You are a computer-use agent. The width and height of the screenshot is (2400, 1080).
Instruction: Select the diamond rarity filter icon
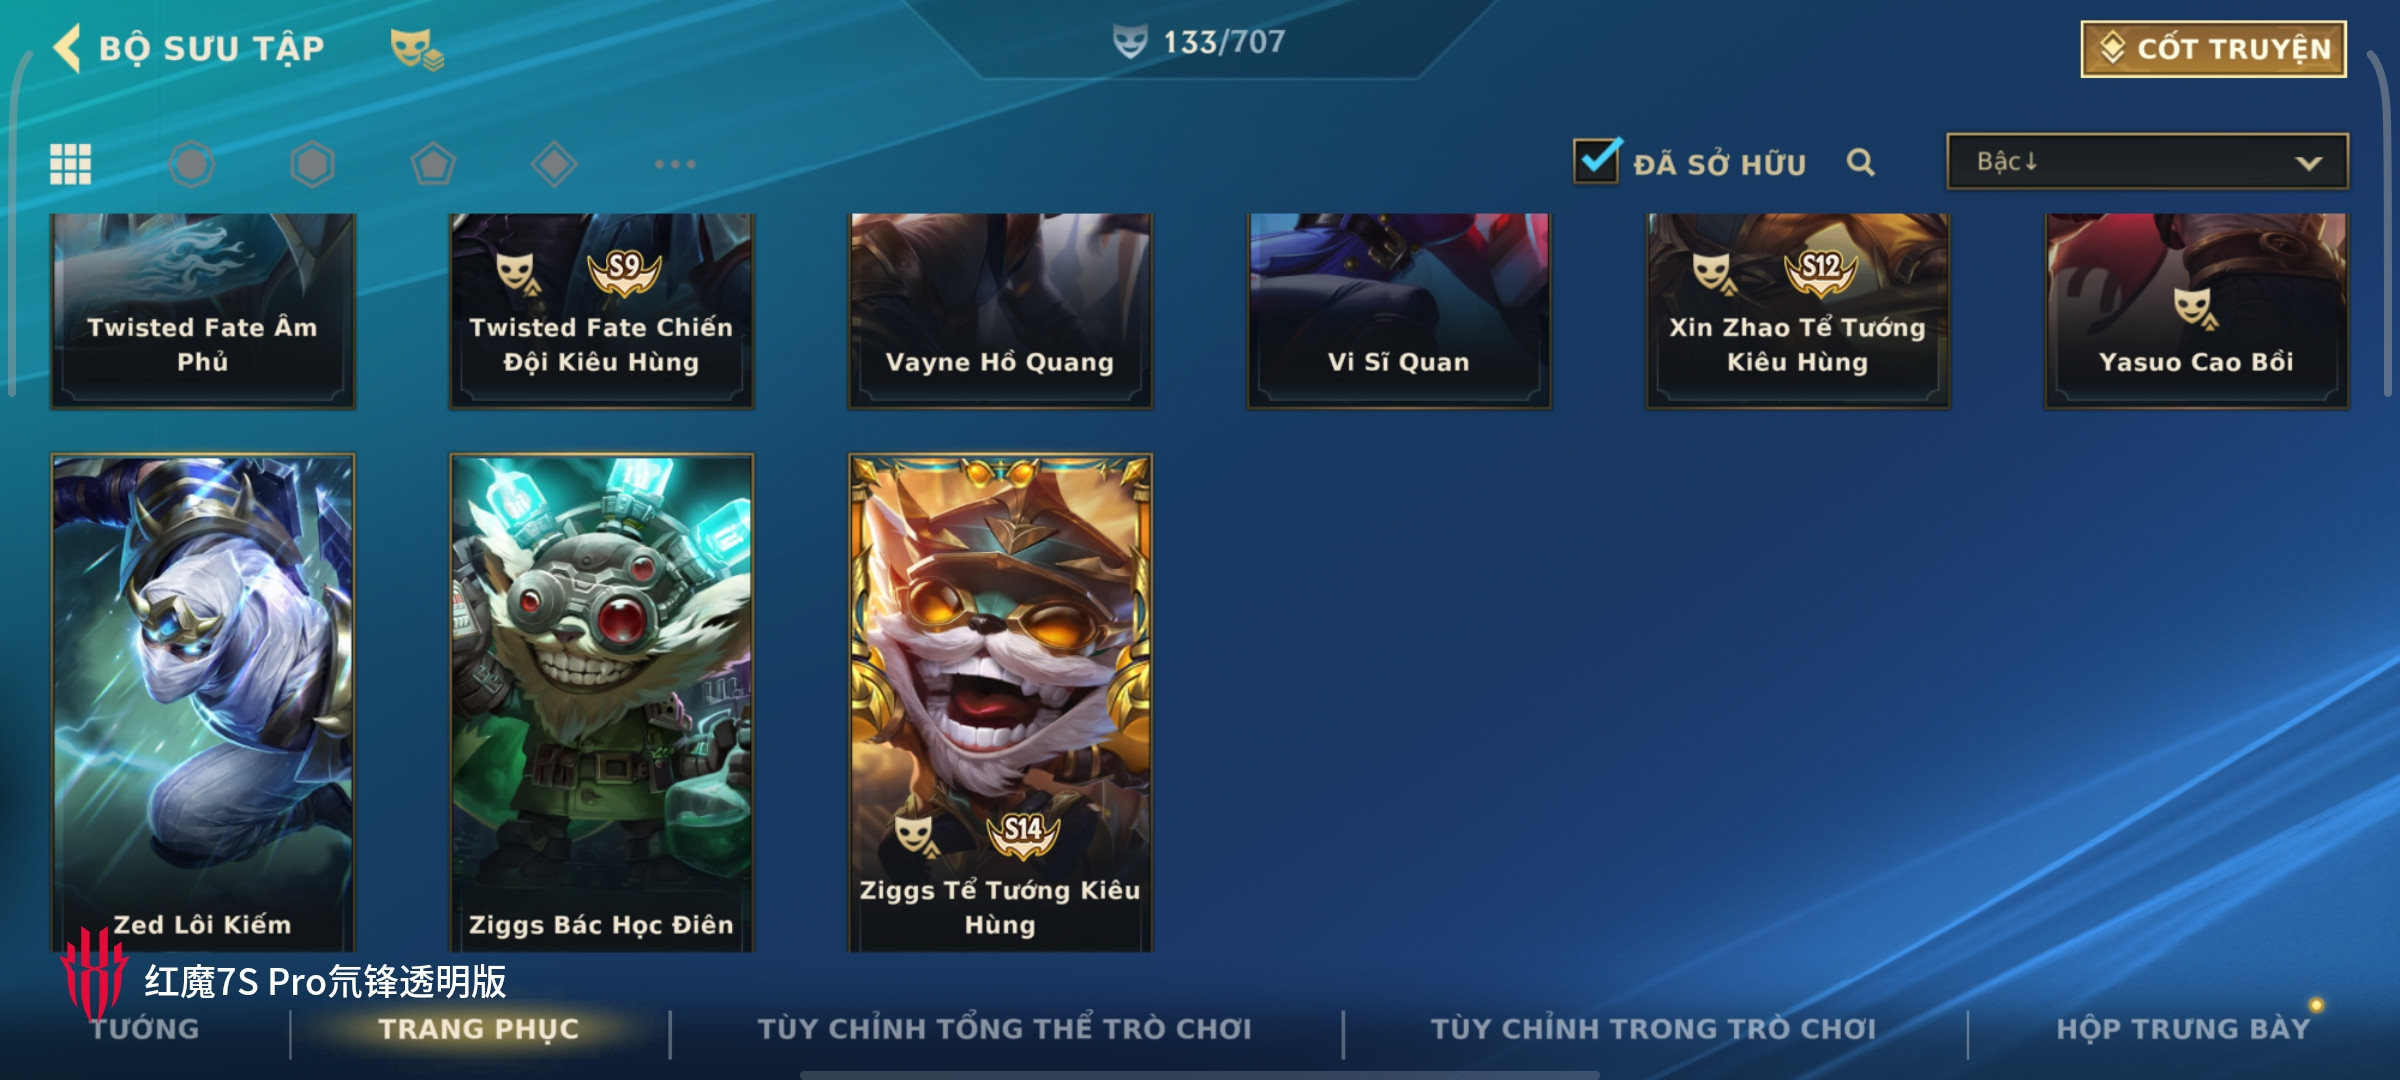[554, 164]
